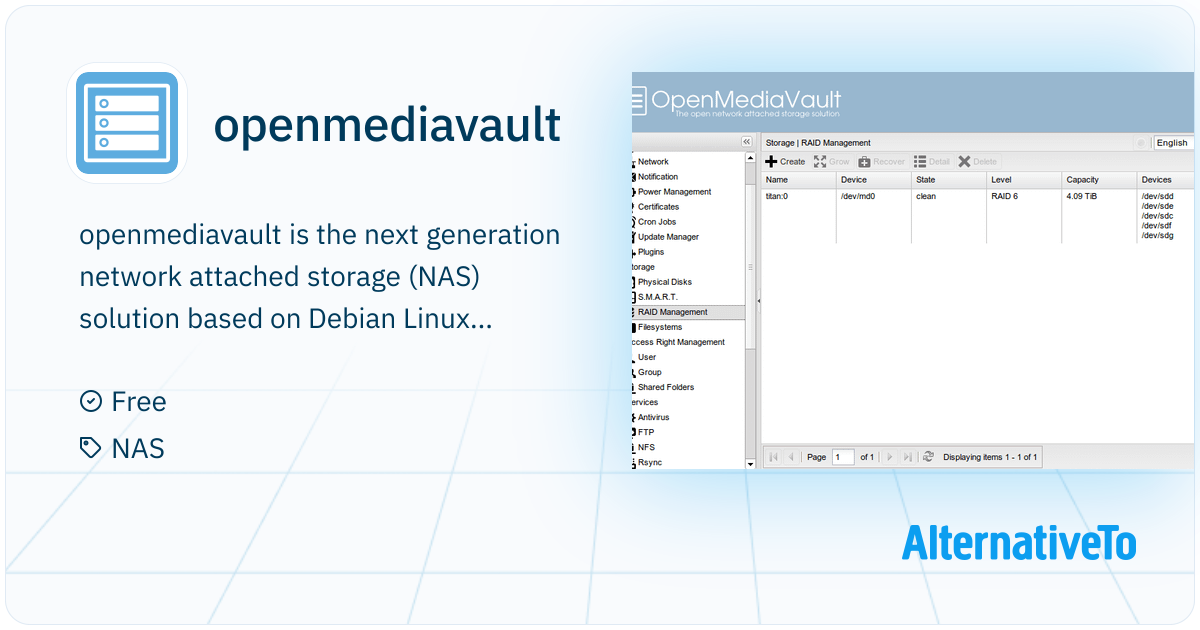Open Certificates in the sidebar

[x=658, y=207]
